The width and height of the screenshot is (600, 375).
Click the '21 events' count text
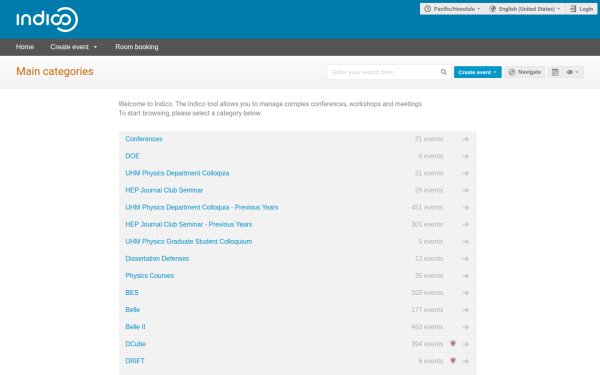pyautogui.click(x=429, y=139)
